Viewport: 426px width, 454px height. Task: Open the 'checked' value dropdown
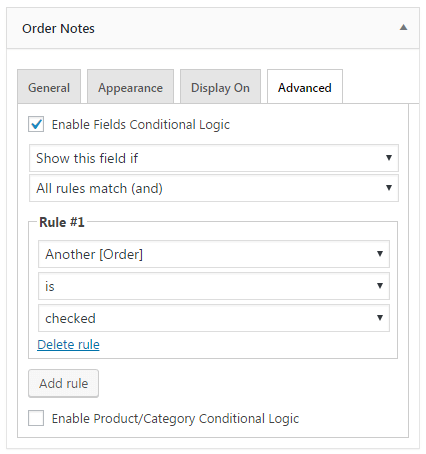tap(214, 318)
